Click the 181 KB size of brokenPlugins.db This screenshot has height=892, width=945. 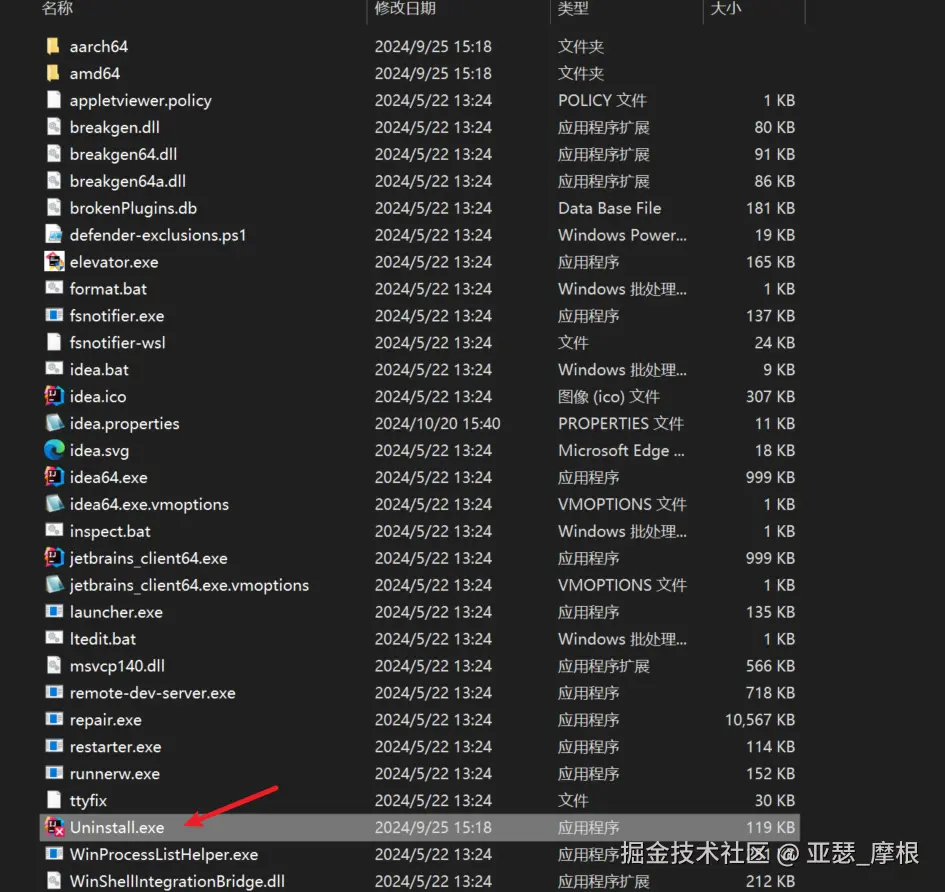[x=770, y=208]
